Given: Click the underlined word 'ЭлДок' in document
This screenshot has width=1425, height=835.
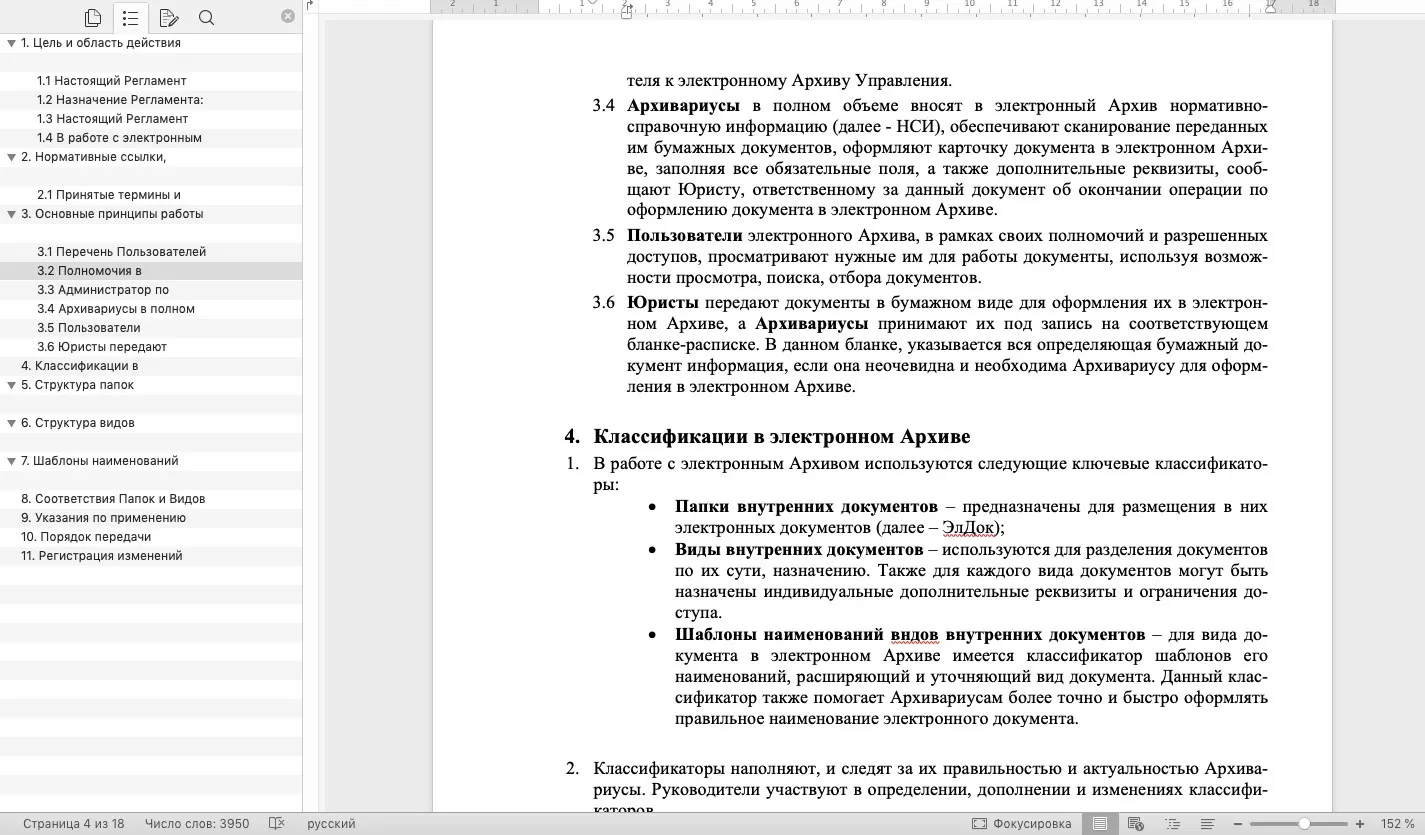Looking at the screenshot, I should 969,528.
